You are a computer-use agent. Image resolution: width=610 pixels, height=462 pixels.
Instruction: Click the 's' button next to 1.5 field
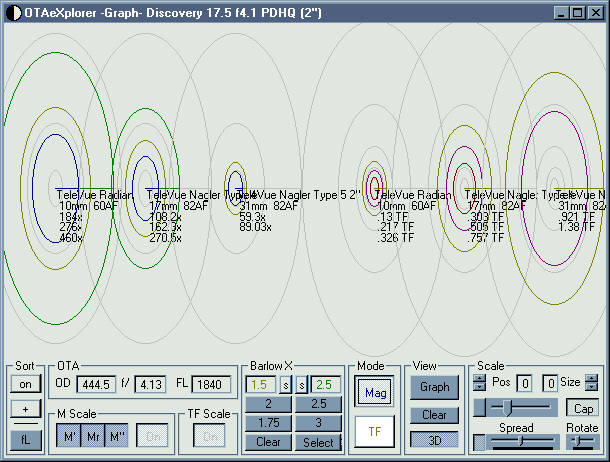(286, 385)
